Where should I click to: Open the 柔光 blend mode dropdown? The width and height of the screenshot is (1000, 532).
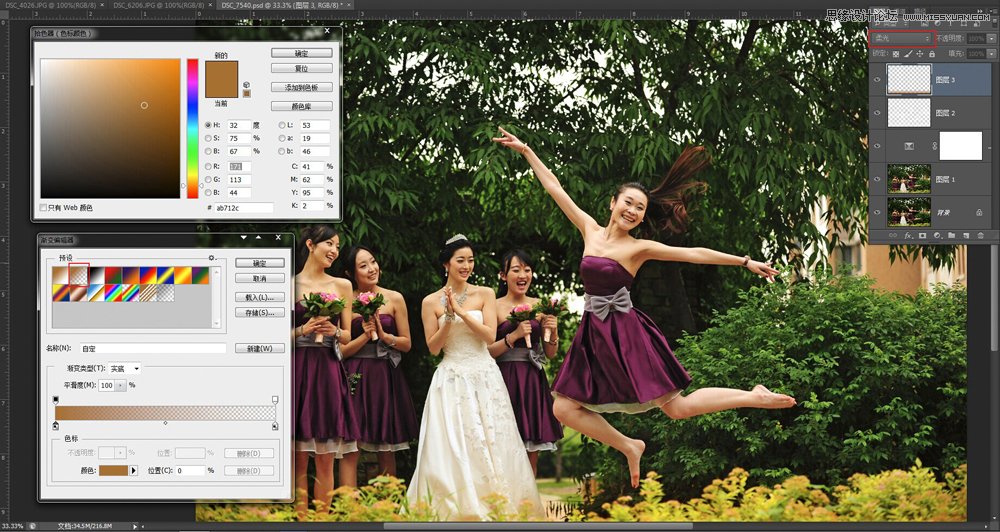tap(900, 38)
